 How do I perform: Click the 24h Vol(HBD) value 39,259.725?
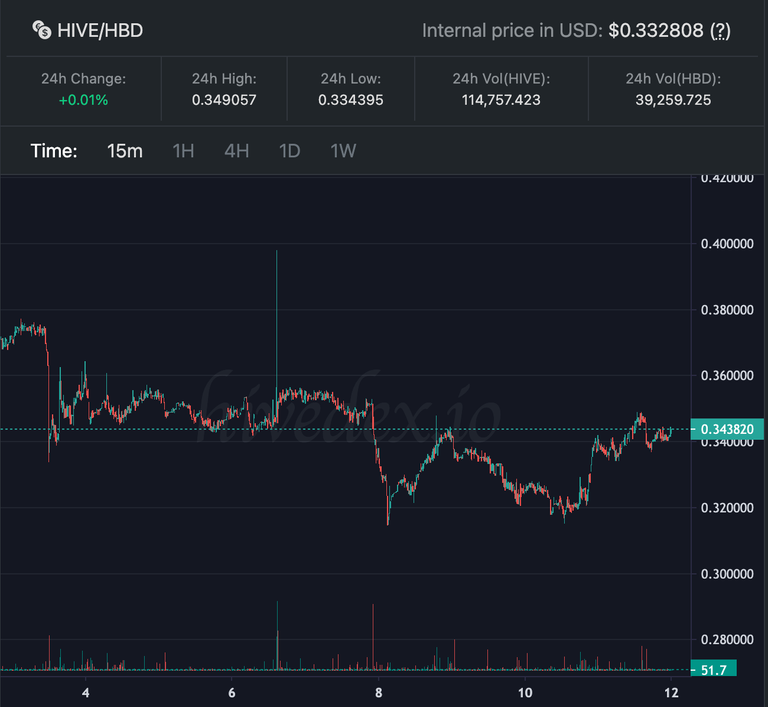click(673, 100)
